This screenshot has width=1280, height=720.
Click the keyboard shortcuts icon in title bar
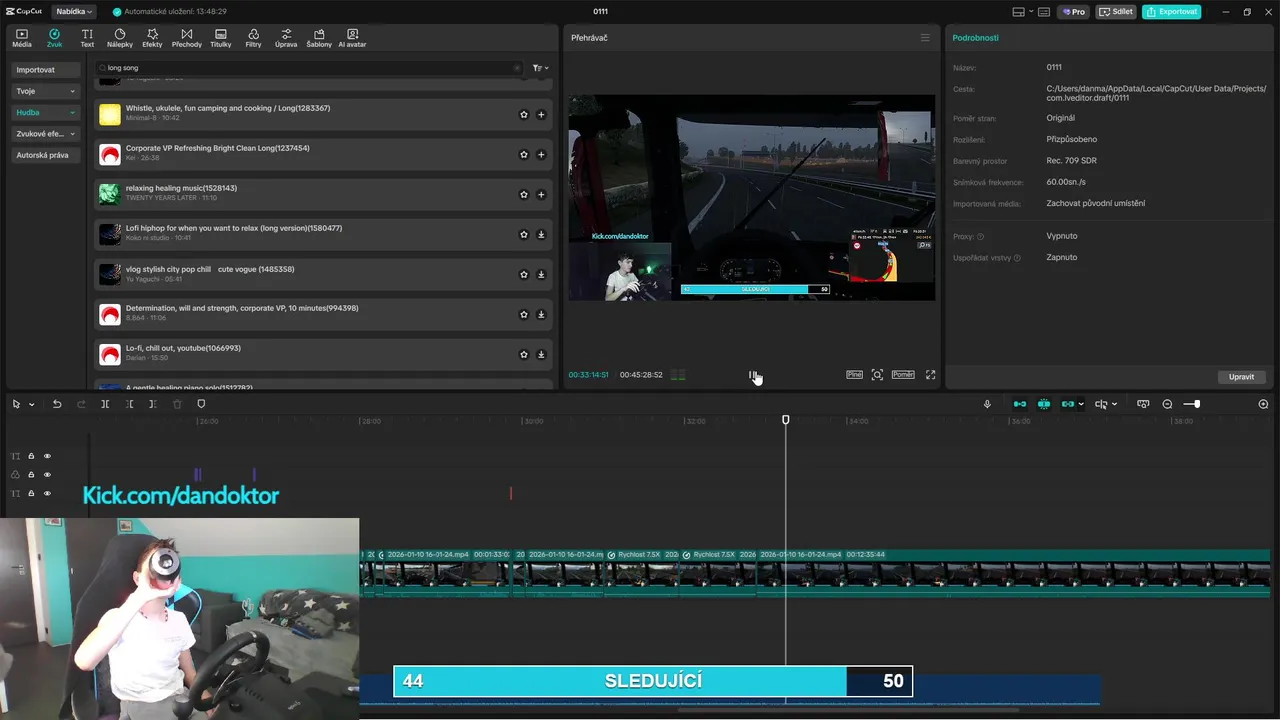pos(1044,12)
